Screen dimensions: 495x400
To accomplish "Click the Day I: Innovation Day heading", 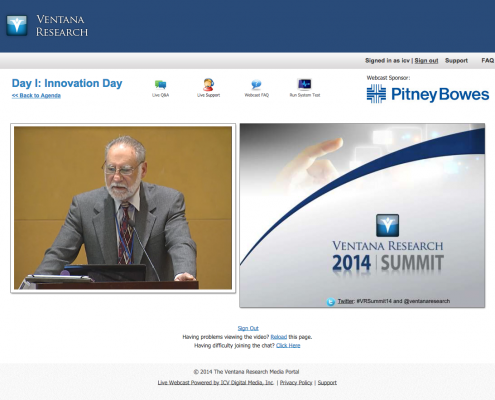I will click(67, 83).
